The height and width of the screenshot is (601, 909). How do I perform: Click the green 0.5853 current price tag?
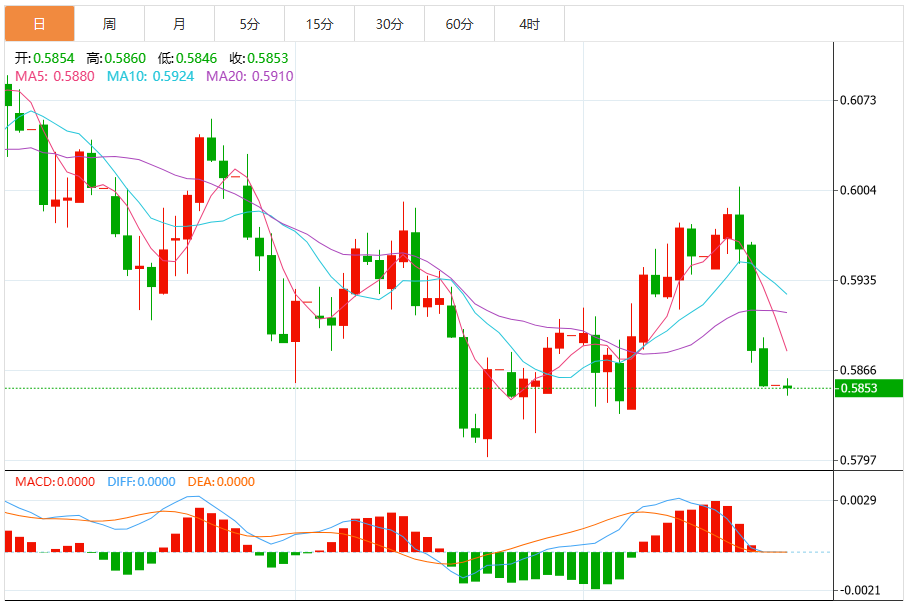(868, 388)
